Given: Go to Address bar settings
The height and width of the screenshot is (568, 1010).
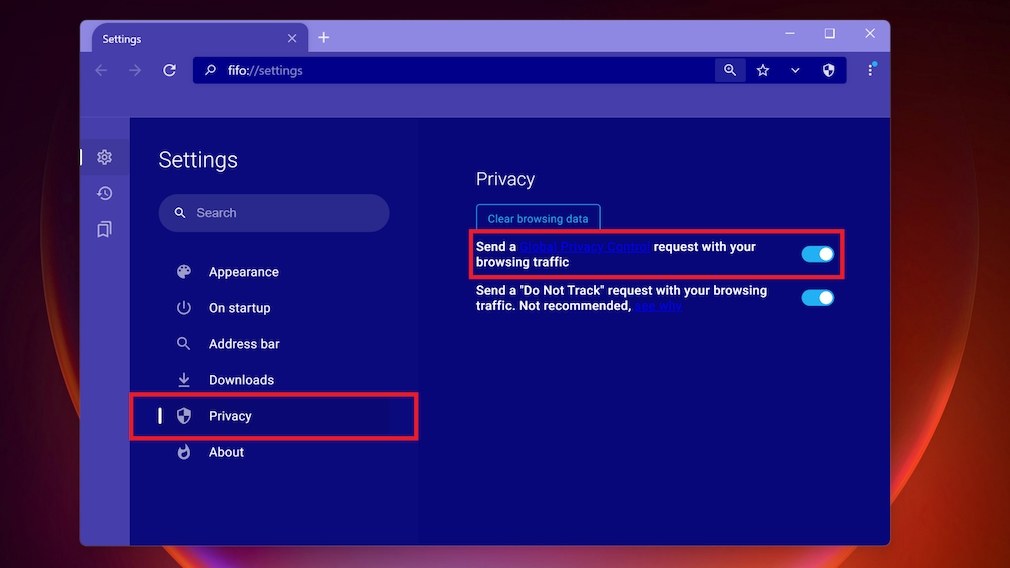Looking at the screenshot, I should tap(244, 344).
